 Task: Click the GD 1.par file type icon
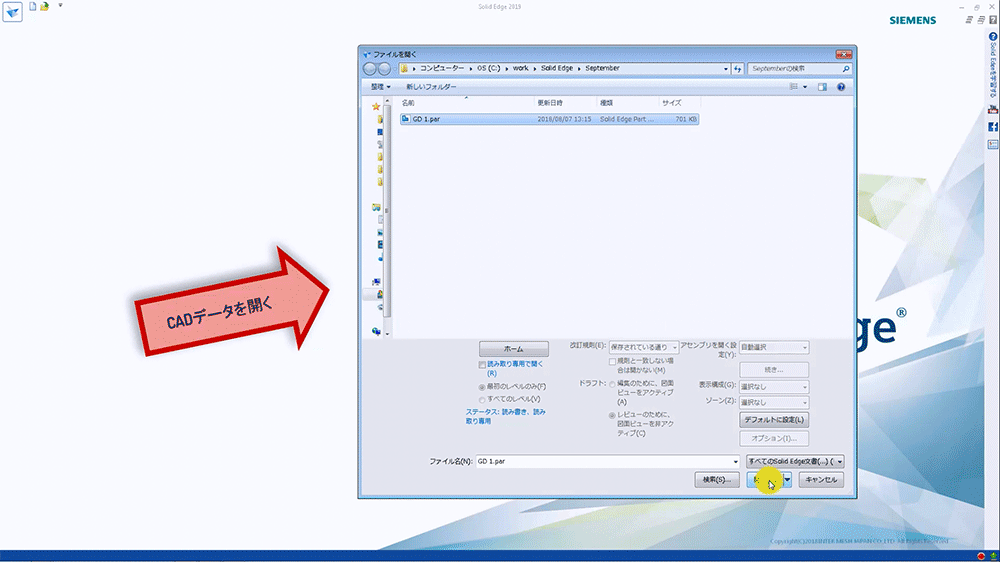coord(406,119)
